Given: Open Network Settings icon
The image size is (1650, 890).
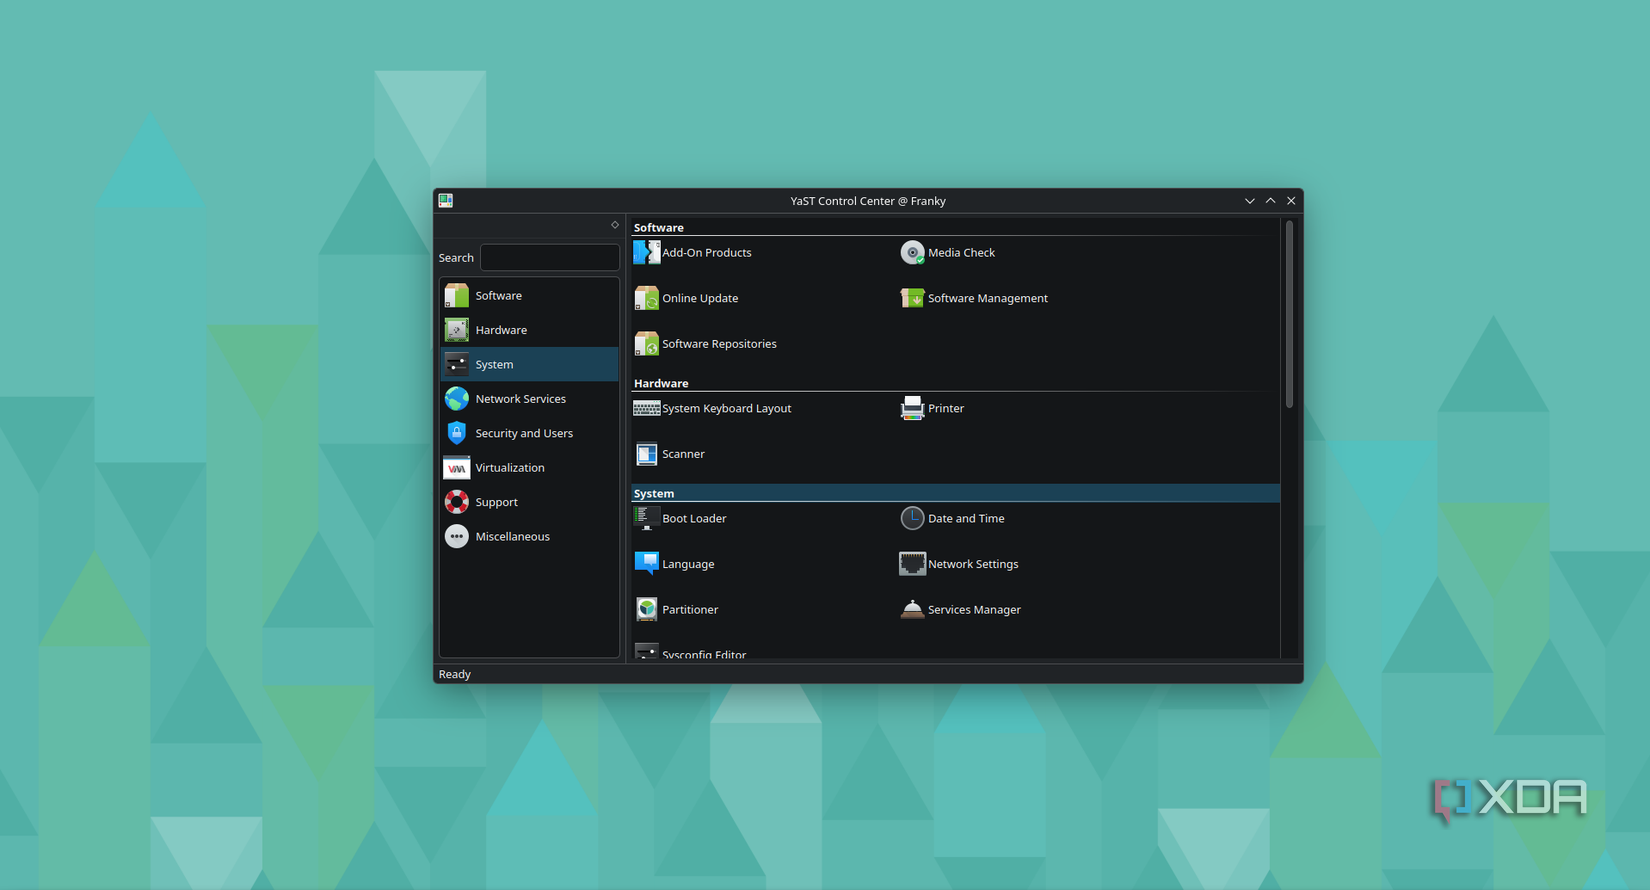Looking at the screenshot, I should tap(912, 564).
